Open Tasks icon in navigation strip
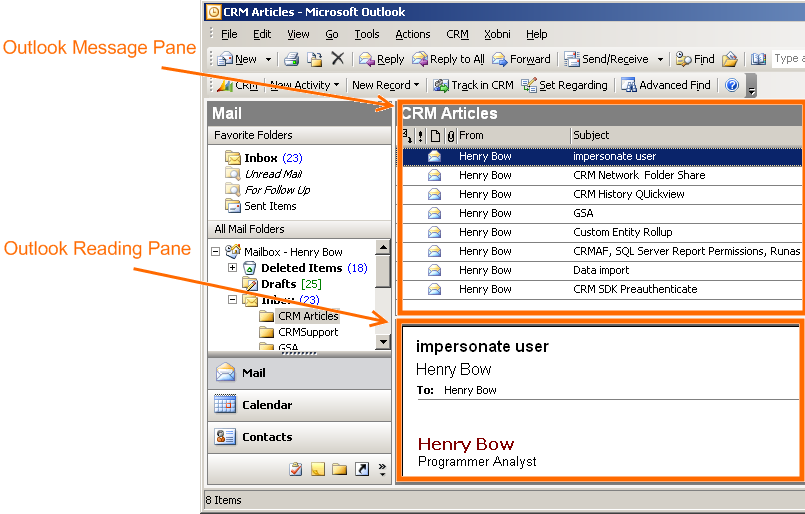The height and width of the screenshot is (514, 805). tap(296, 468)
